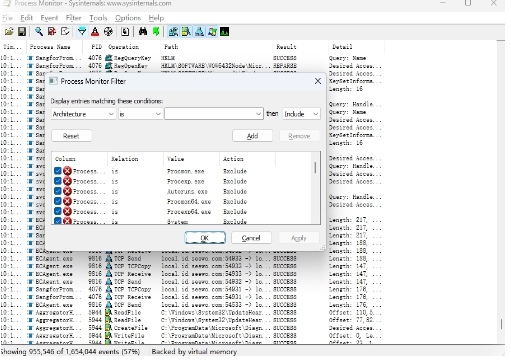Click the main event list vertical scrollbar thumb

[x=501, y=325]
